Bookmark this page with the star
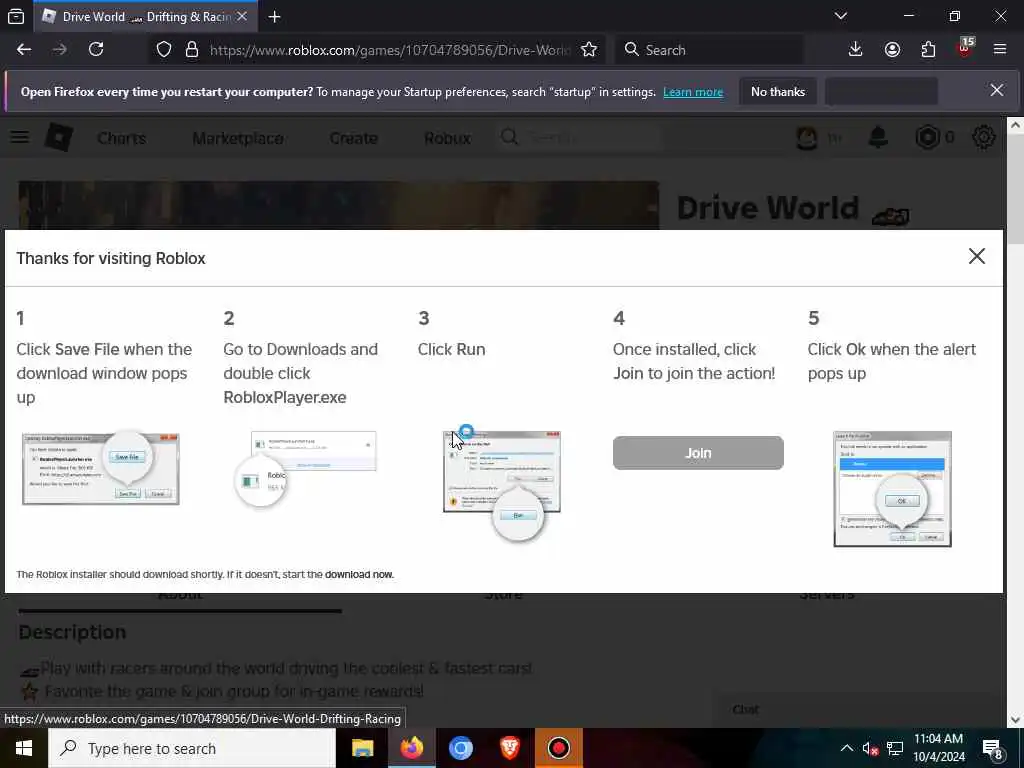The height and width of the screenshot is (768, 1024). click(589, 50)
